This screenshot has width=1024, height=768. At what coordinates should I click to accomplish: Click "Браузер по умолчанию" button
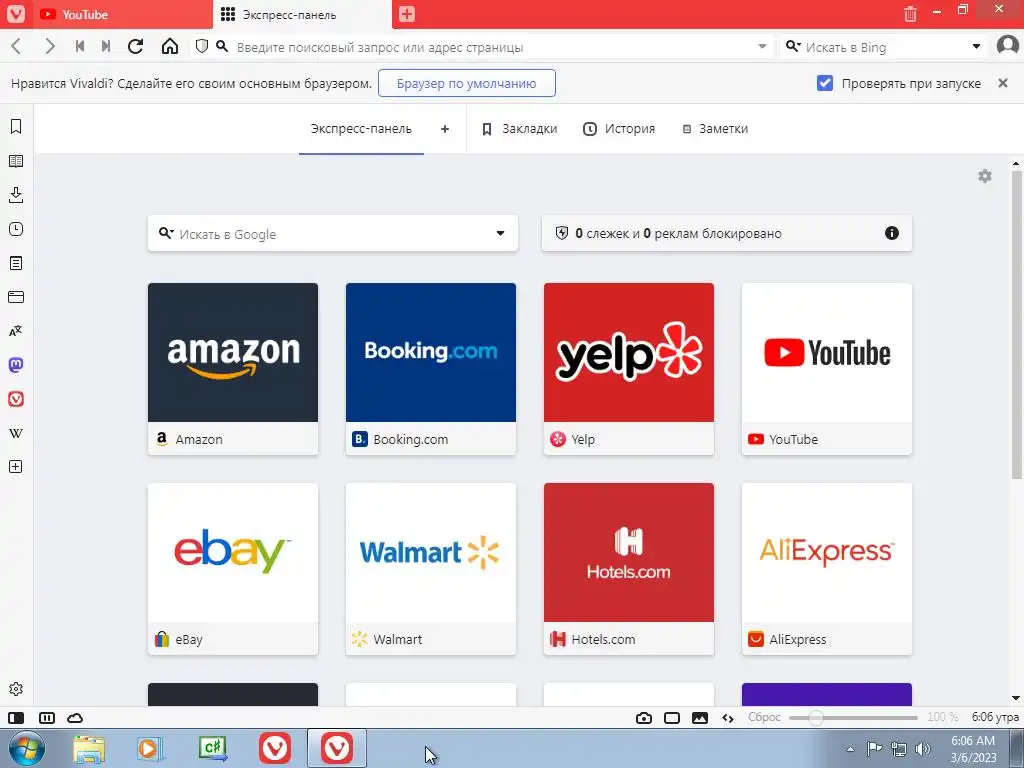pyautogui.click(x=466, y=83)
